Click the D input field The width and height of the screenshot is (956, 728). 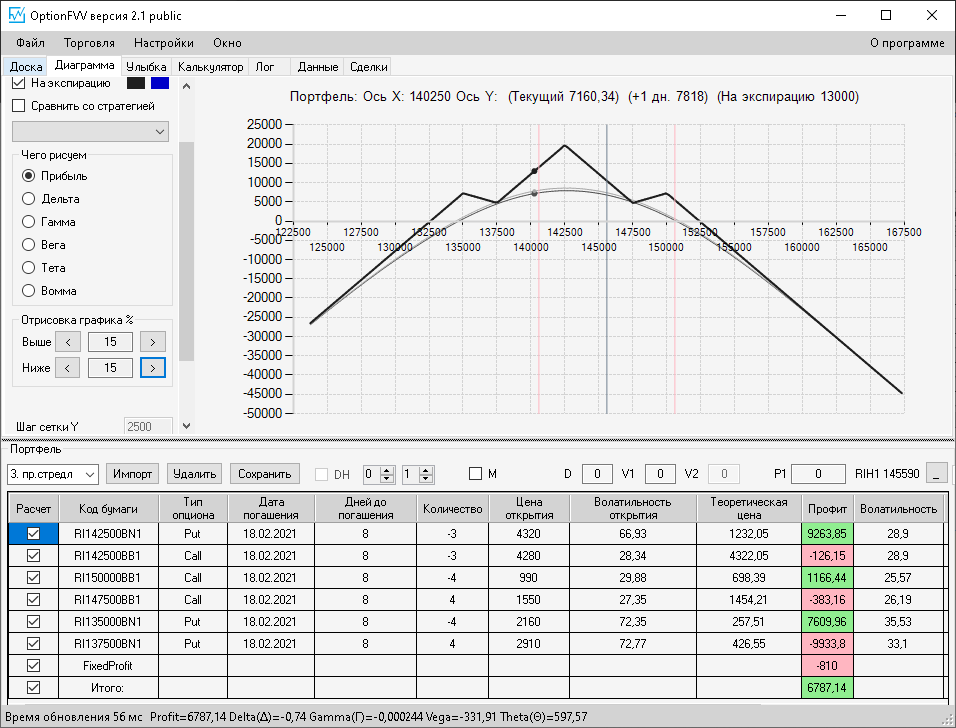click(x=597, y=474)
